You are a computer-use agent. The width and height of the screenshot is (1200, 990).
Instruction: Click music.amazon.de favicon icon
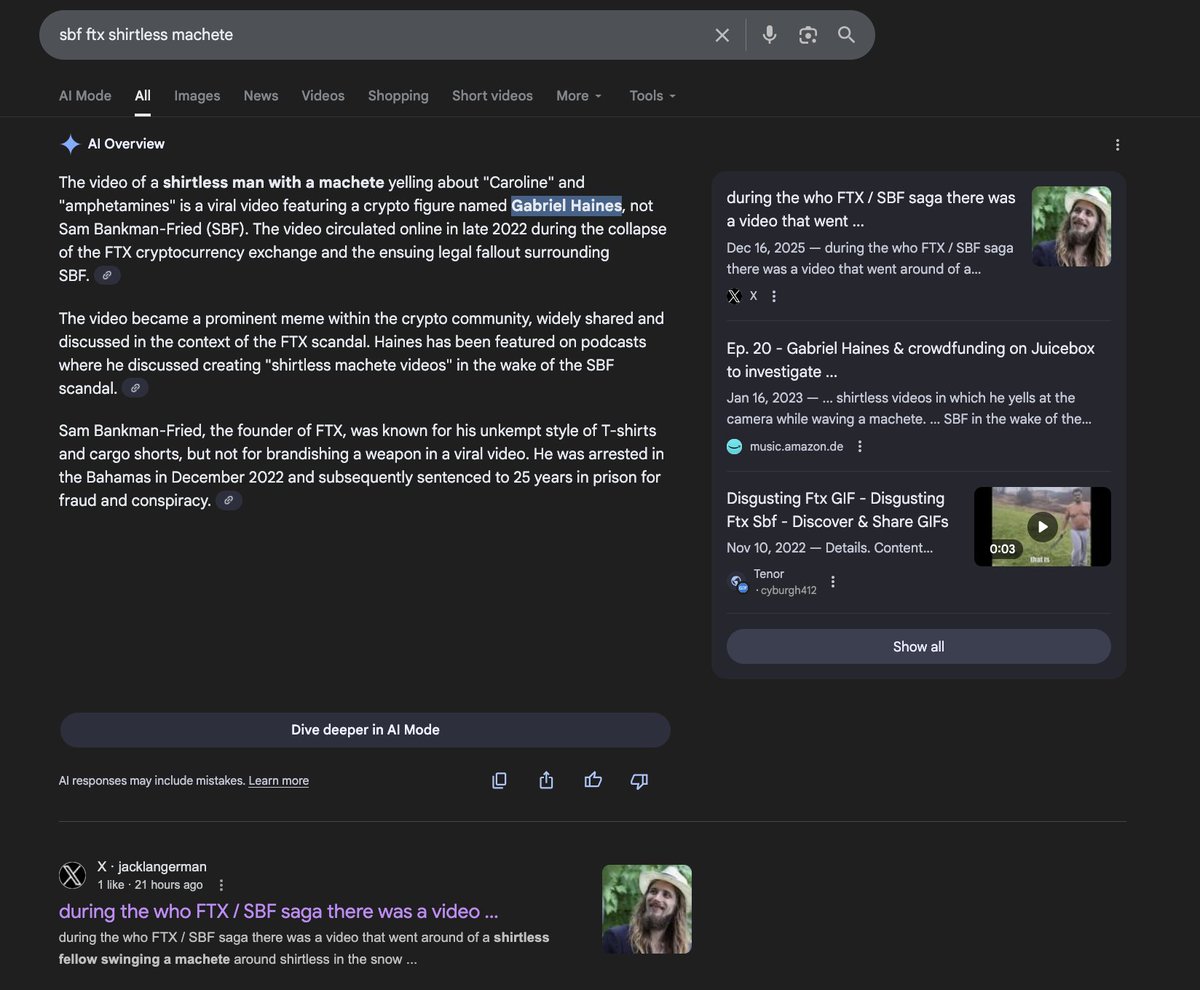734,446
